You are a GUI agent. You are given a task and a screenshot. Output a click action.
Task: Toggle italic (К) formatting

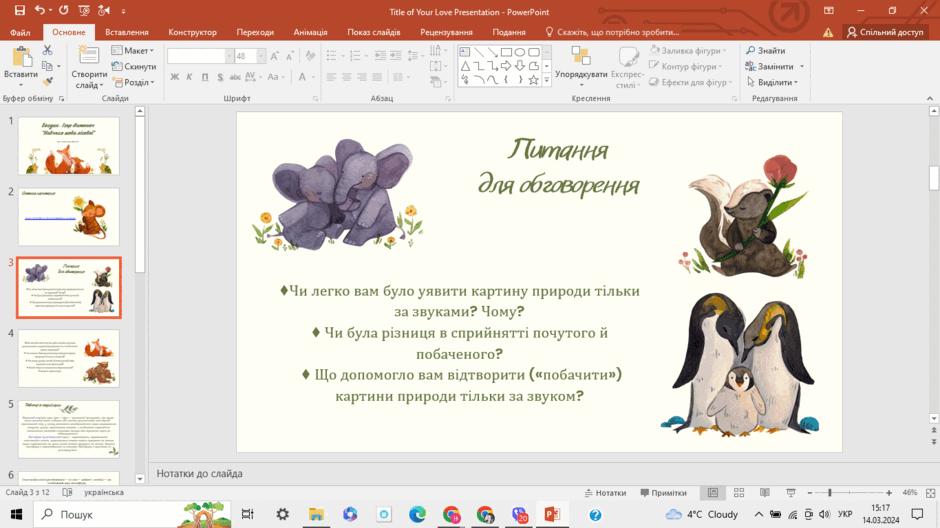(x=189, y=77)
